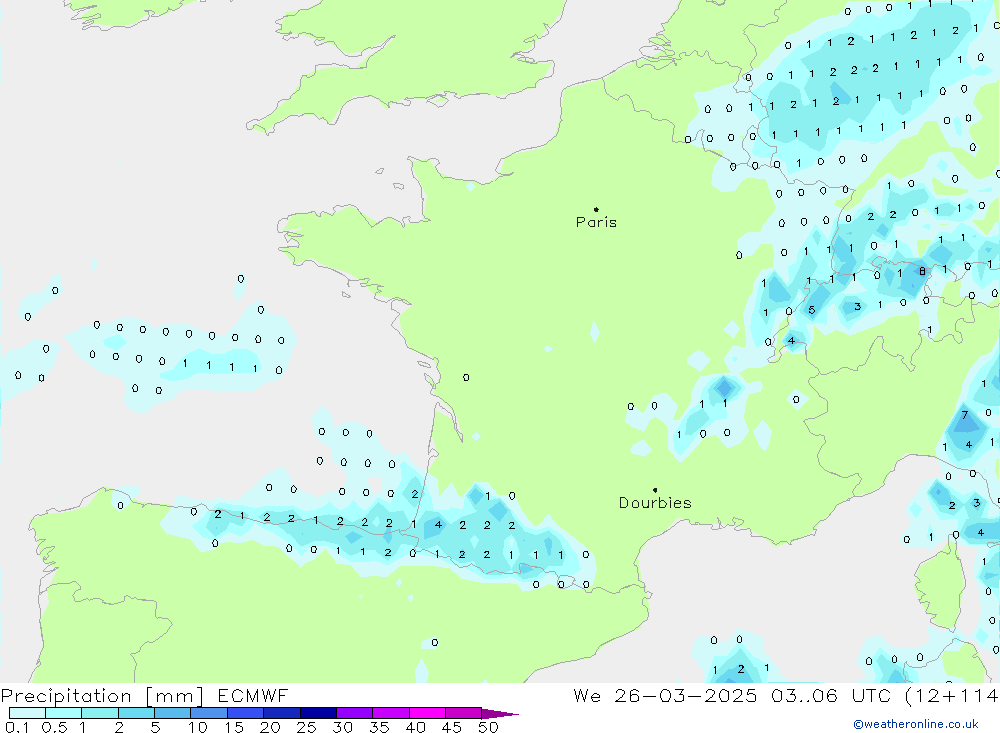
Task: Pick the 35–40 mm legend swatch
Action: coord(390,713)
